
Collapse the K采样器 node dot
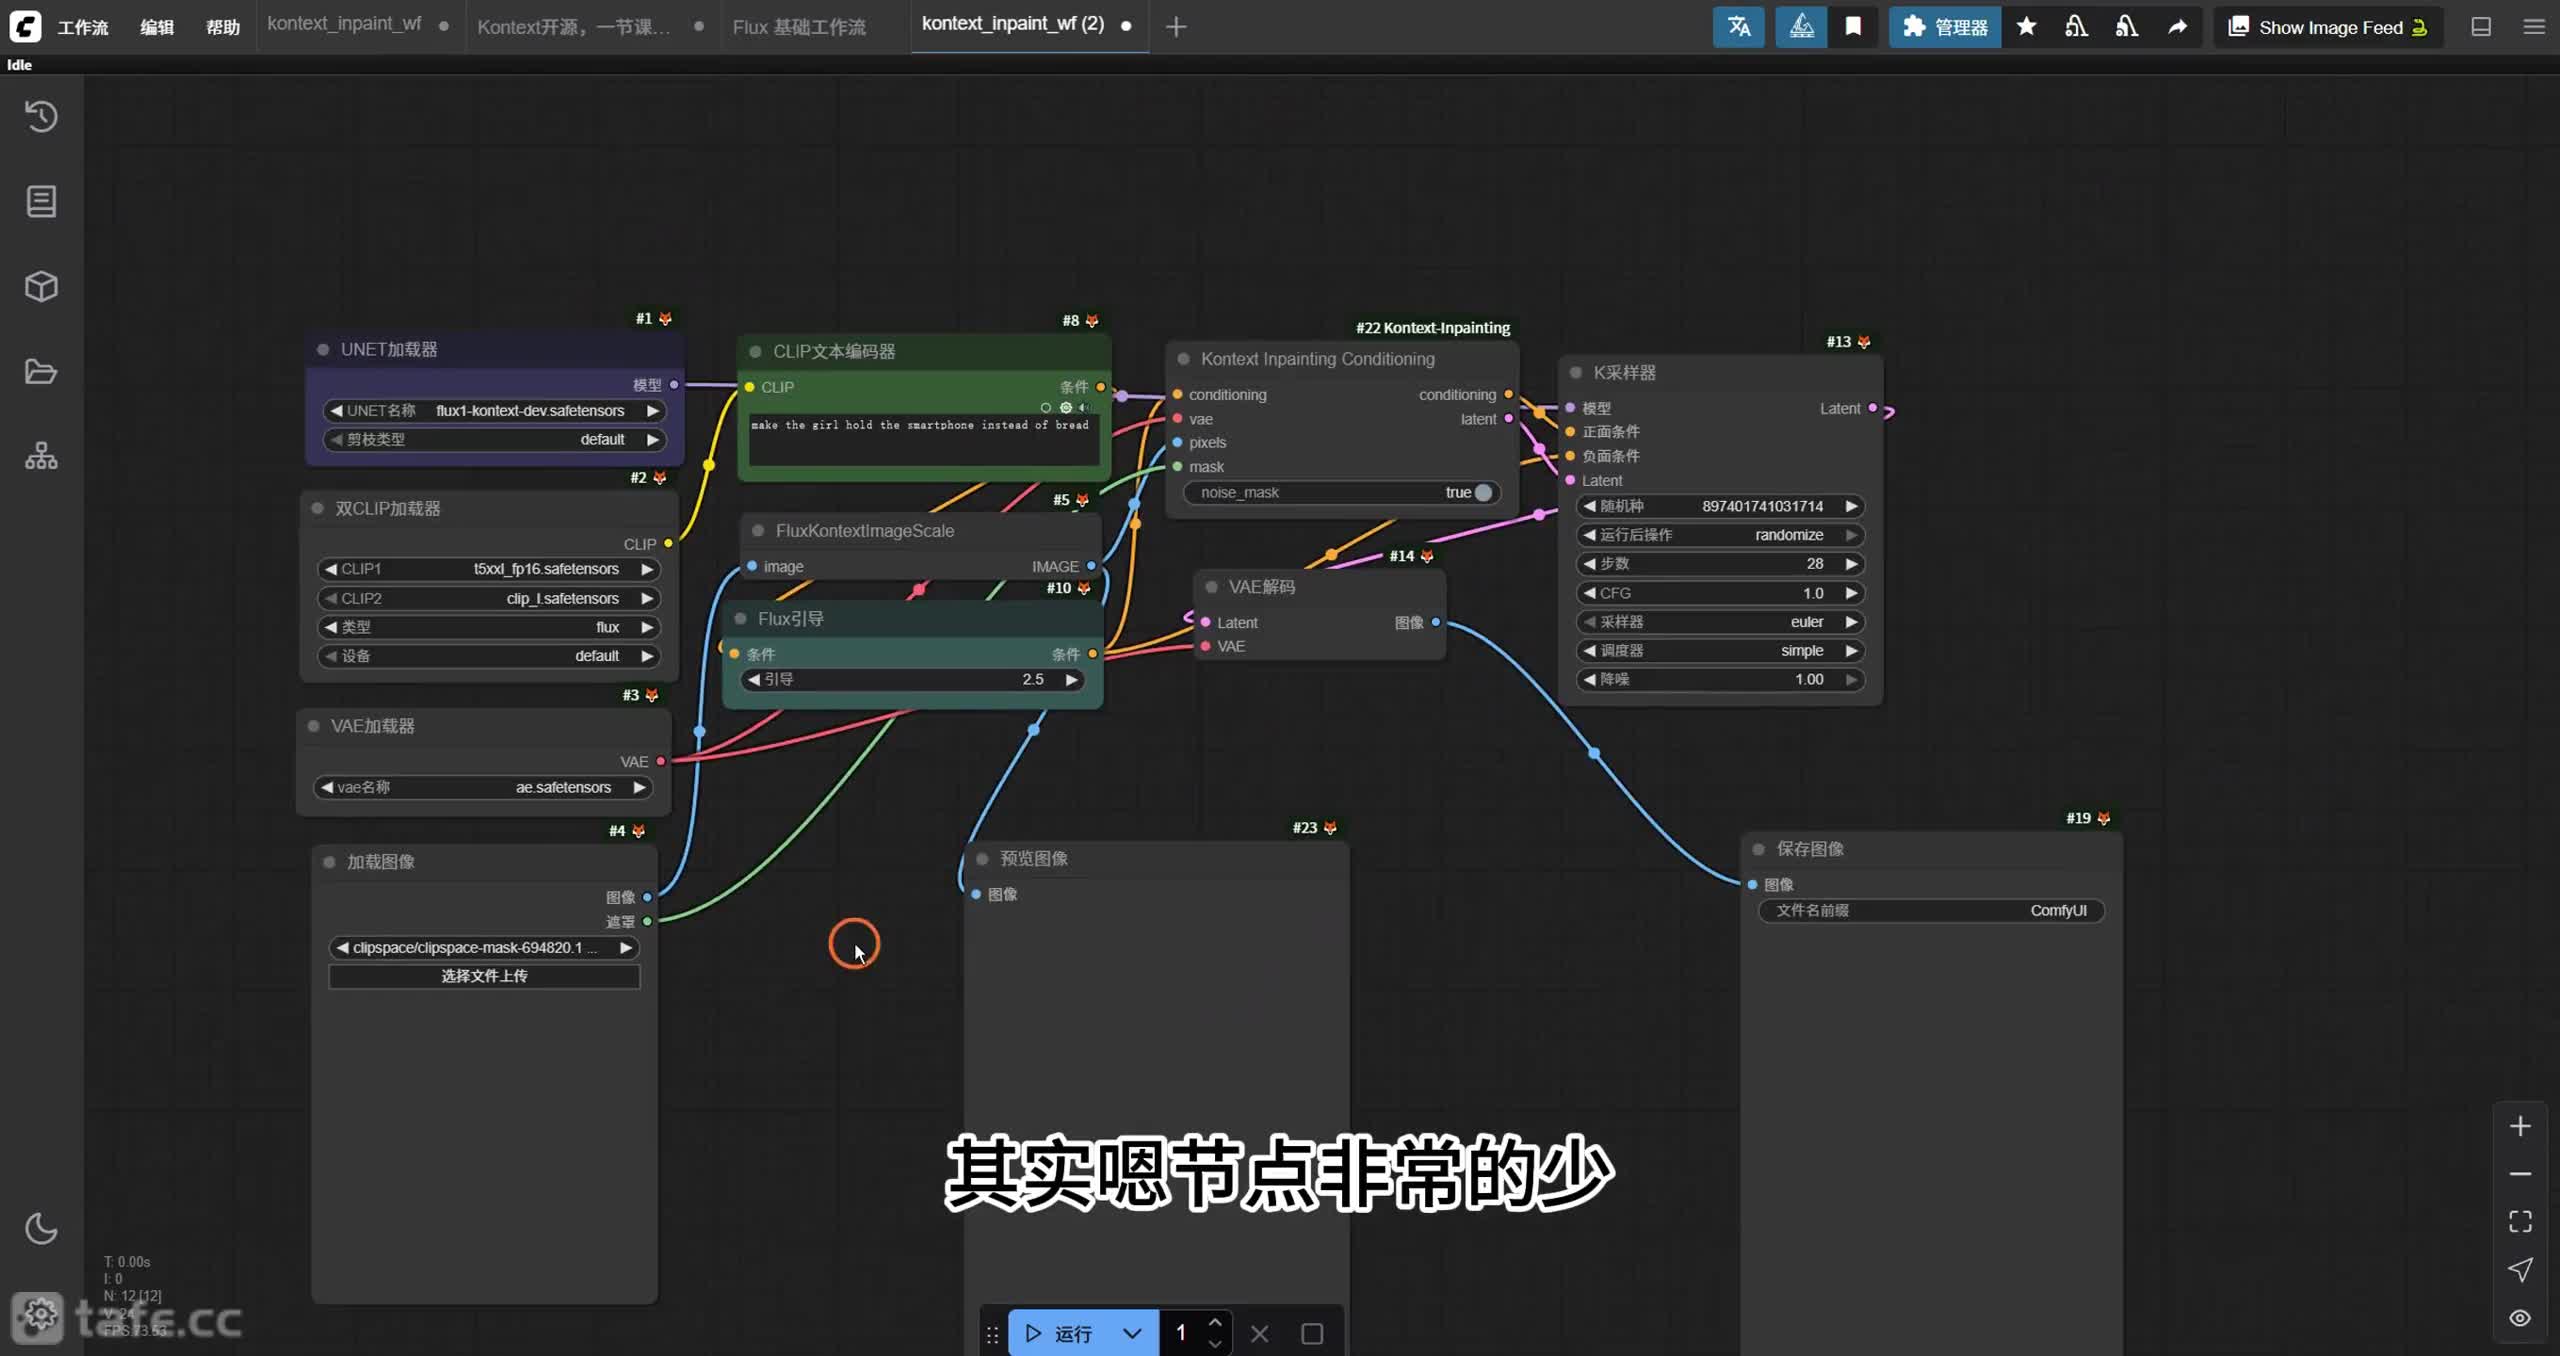click(1576, 372)
